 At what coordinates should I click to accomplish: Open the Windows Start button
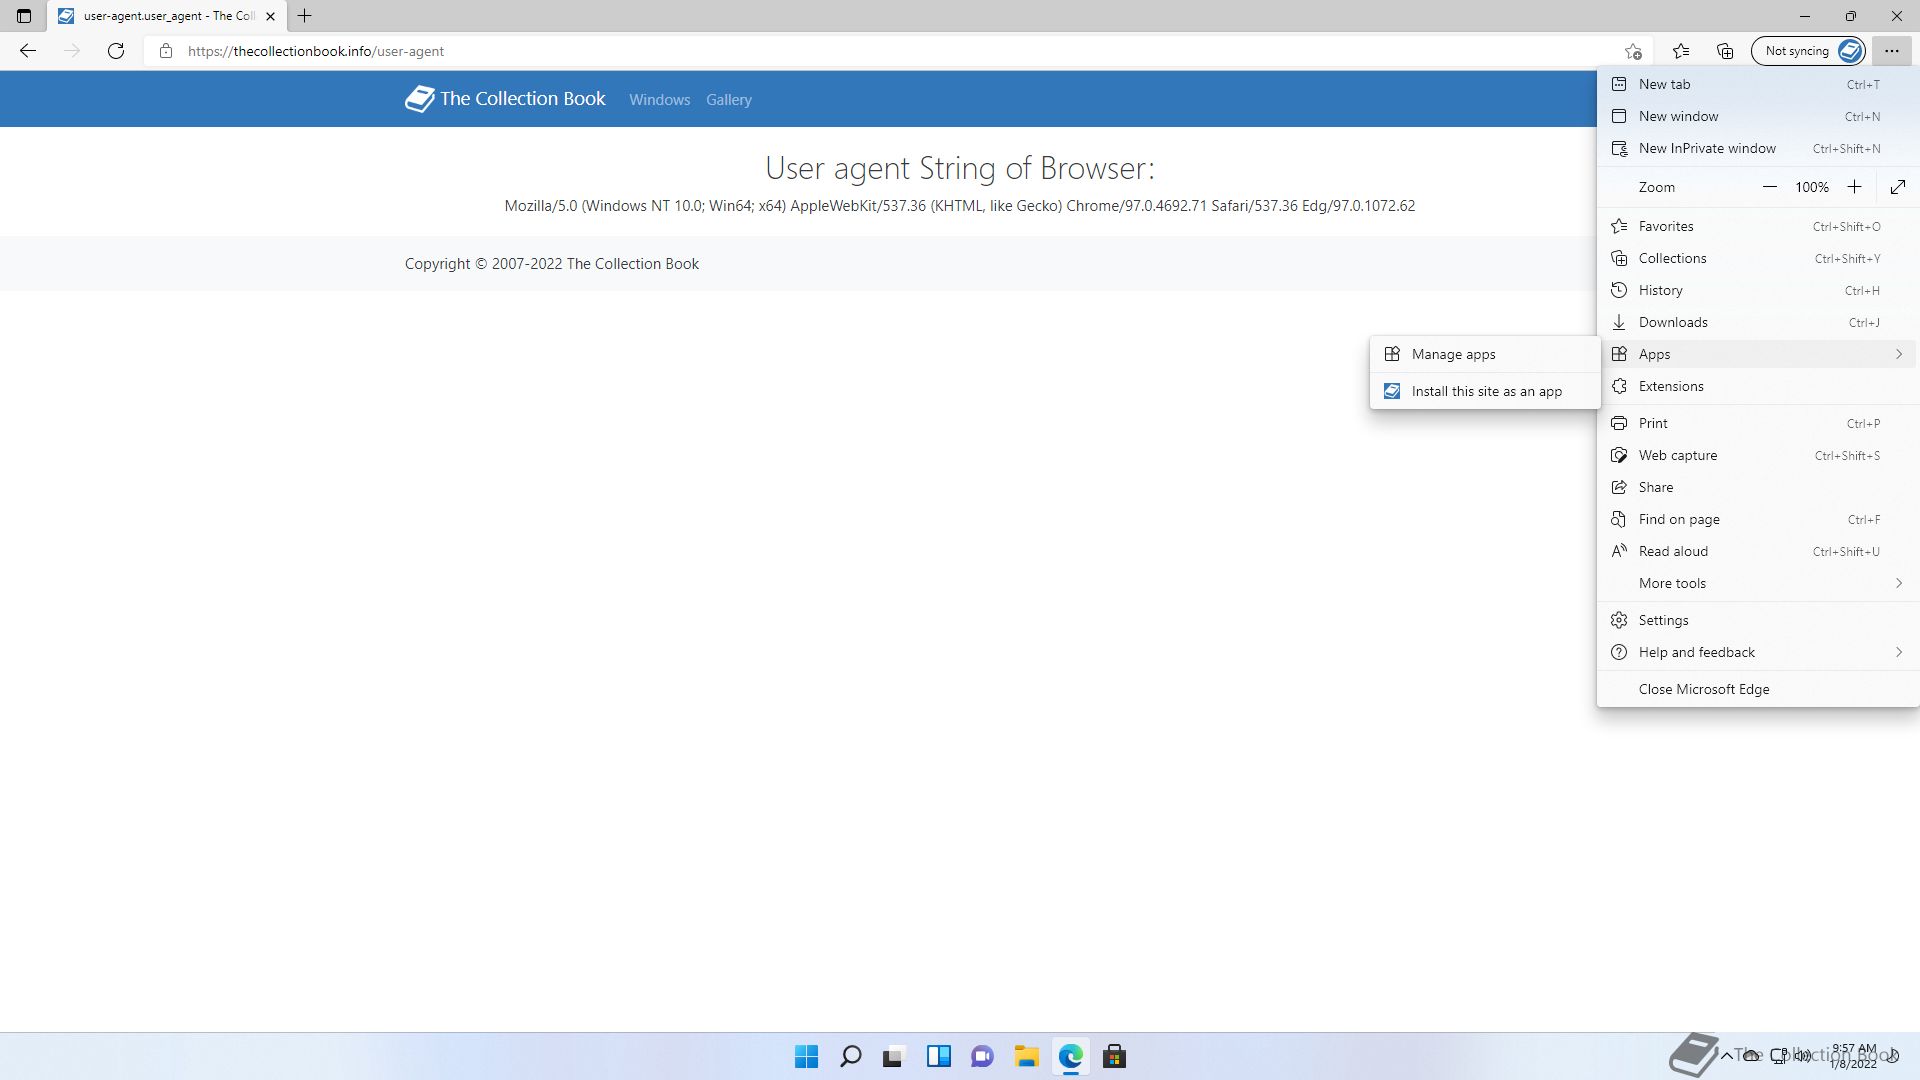click(806, 1056)
